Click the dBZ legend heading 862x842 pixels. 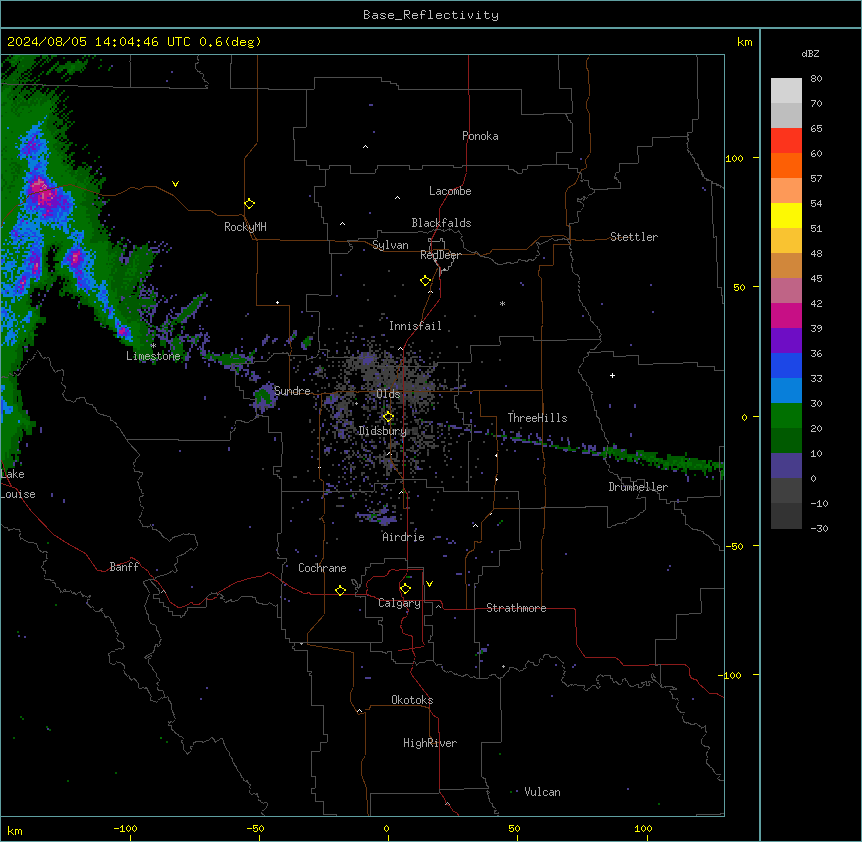click(x=810, y=53)
